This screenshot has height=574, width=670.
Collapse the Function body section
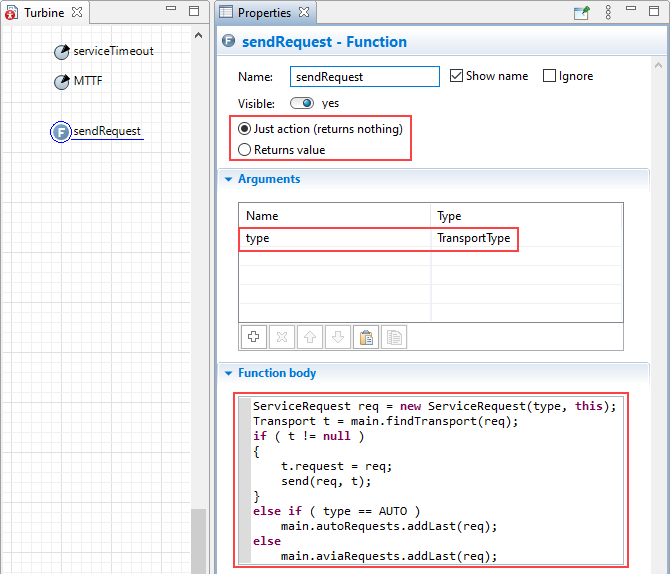tap(229, 373)
